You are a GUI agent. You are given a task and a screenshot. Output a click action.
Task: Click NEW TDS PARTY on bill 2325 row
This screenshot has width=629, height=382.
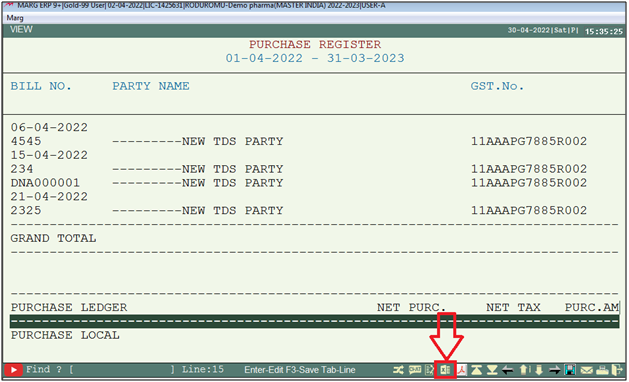coord(233,211)
